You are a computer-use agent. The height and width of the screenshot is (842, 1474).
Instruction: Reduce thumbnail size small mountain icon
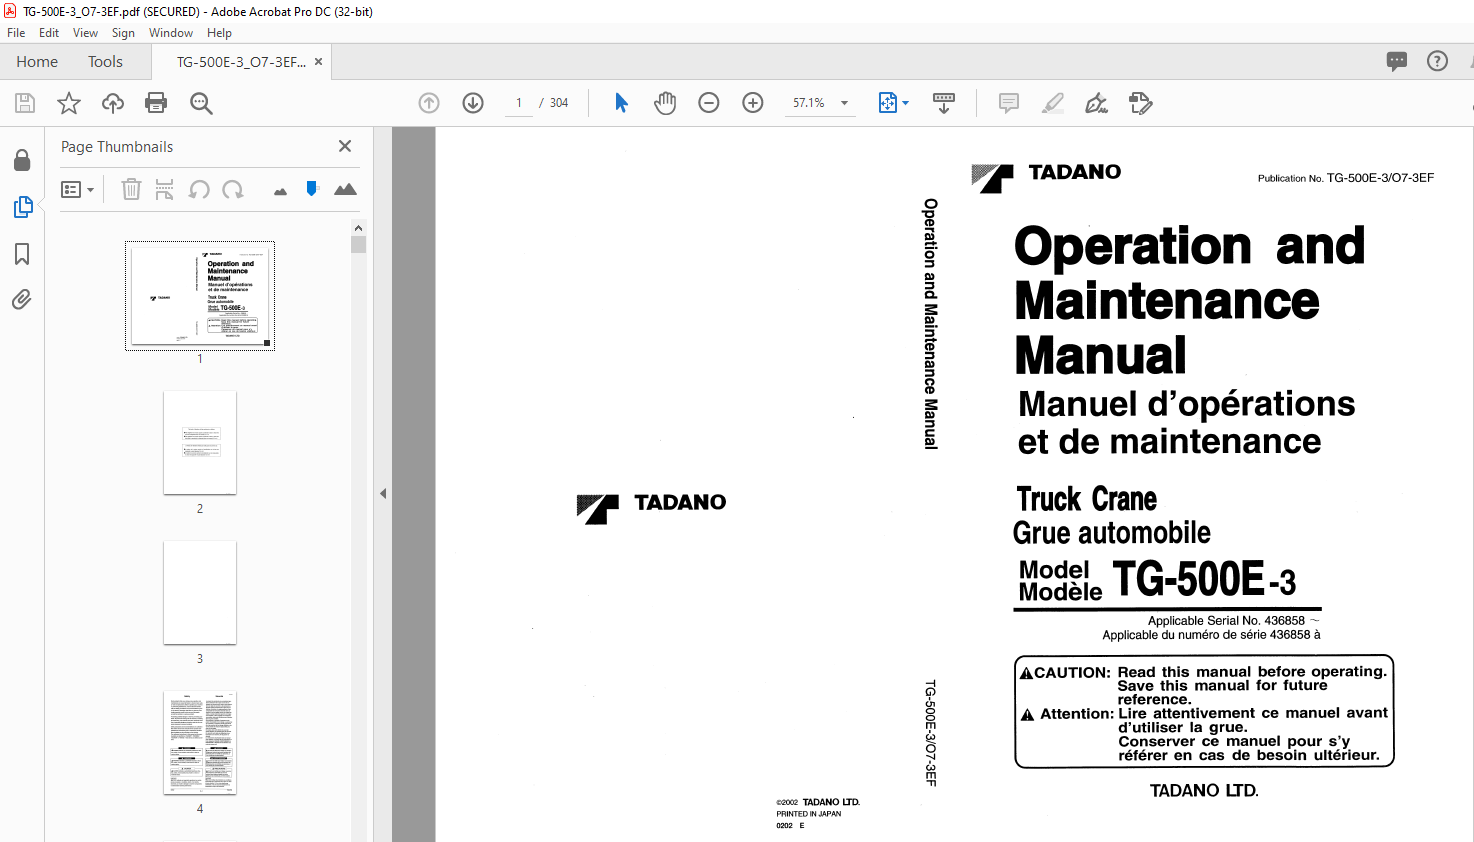[280, 191]
